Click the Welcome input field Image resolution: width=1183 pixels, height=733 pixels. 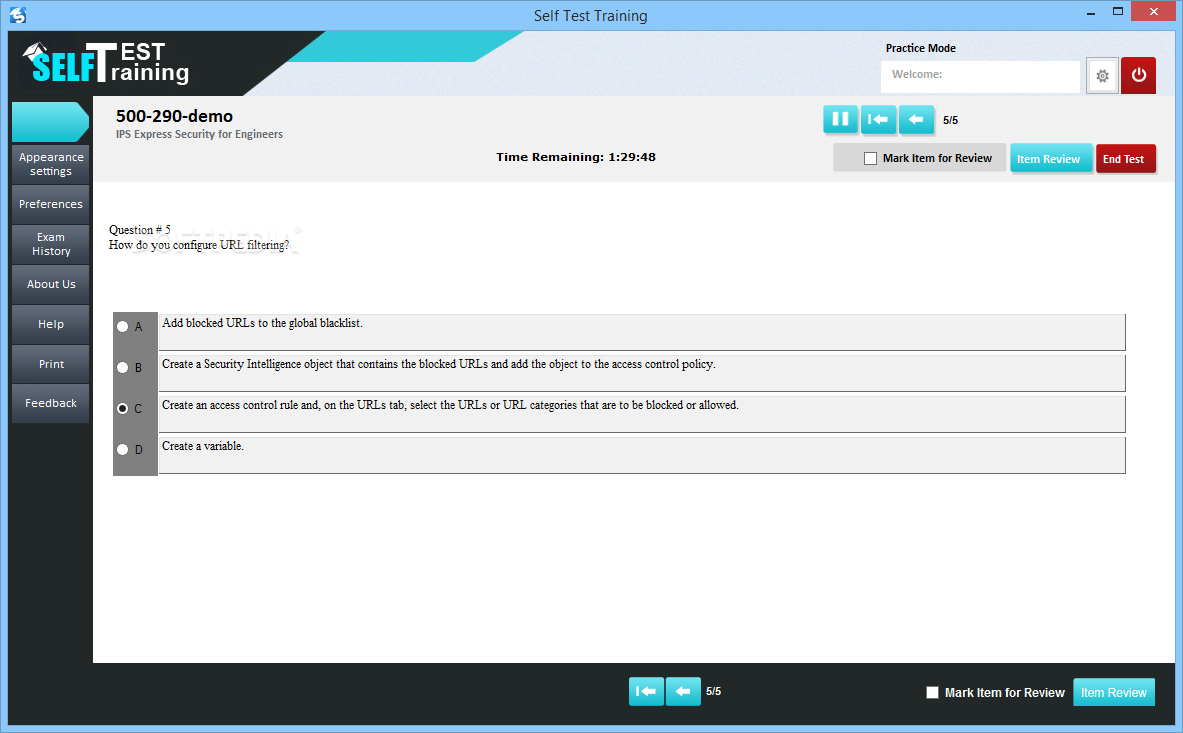[980, 75]
